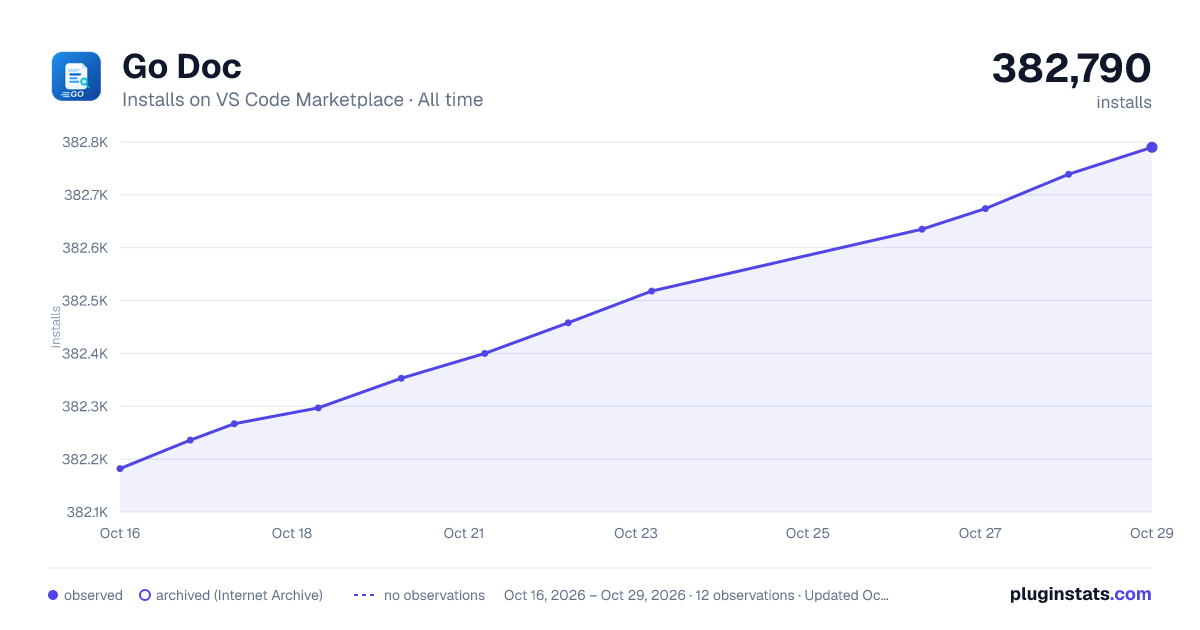Click the '12 observations' date range footer text
Screen dimensions: 1200x630
tap(696, 595)
